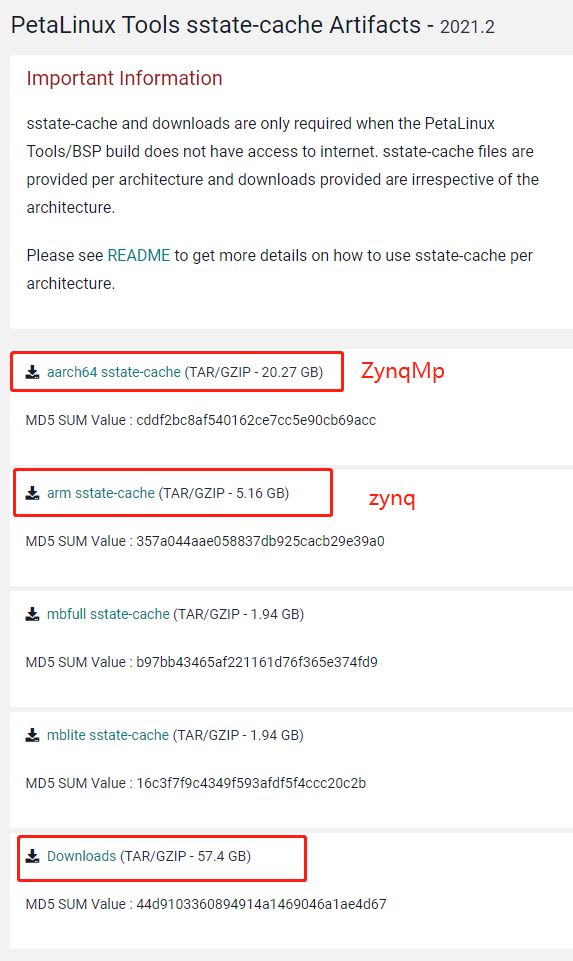Click the mblite MD5 SUM value text
Screen dimensions: 573x961
coord(251,783)
